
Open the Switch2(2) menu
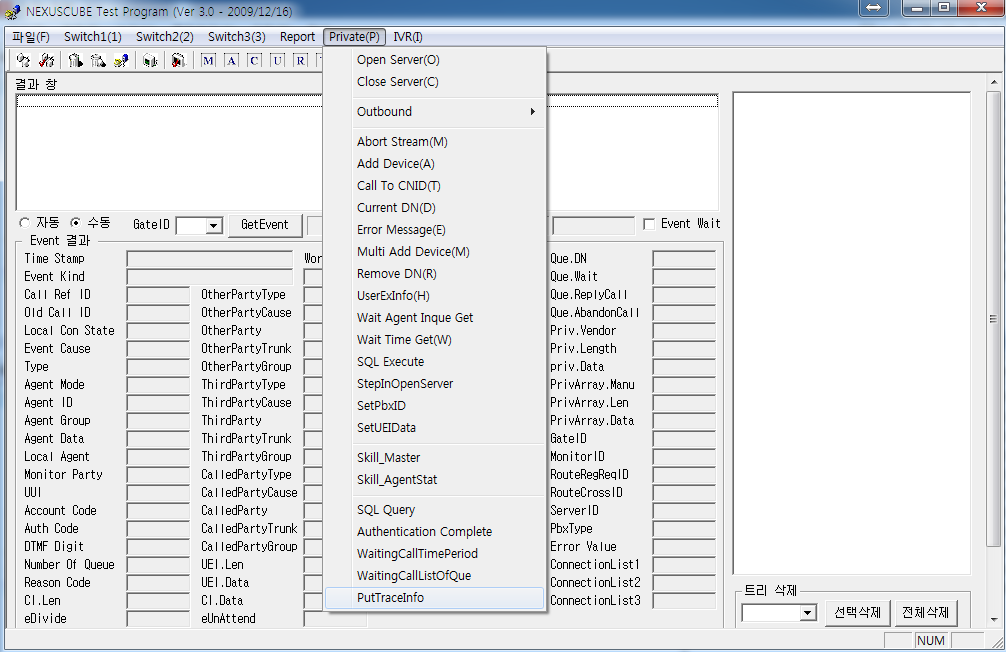(x=165, y=37)
